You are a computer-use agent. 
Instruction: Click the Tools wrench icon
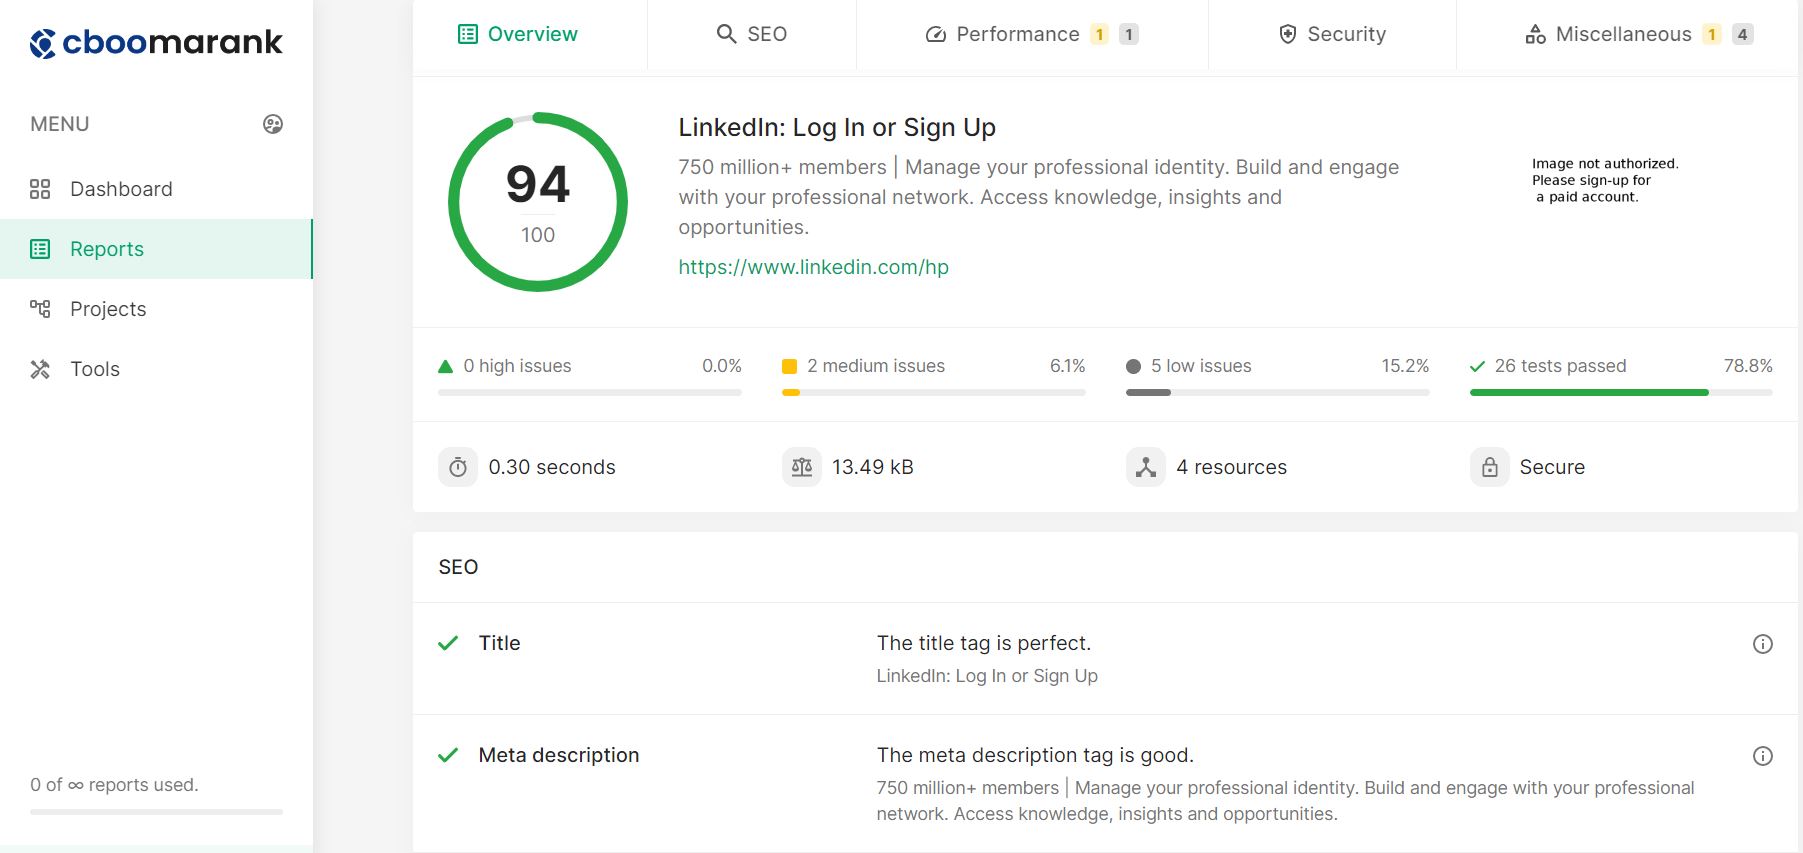pos(40,369)
